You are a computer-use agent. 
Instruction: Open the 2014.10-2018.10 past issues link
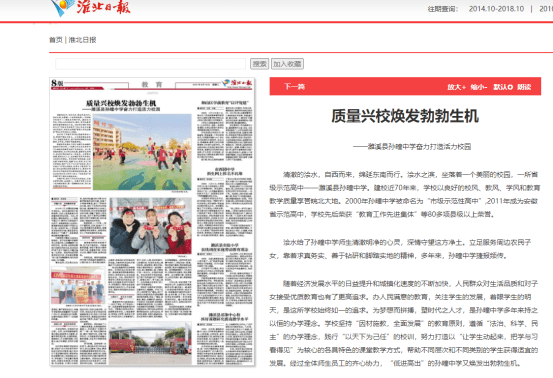(x=496, y=9)
